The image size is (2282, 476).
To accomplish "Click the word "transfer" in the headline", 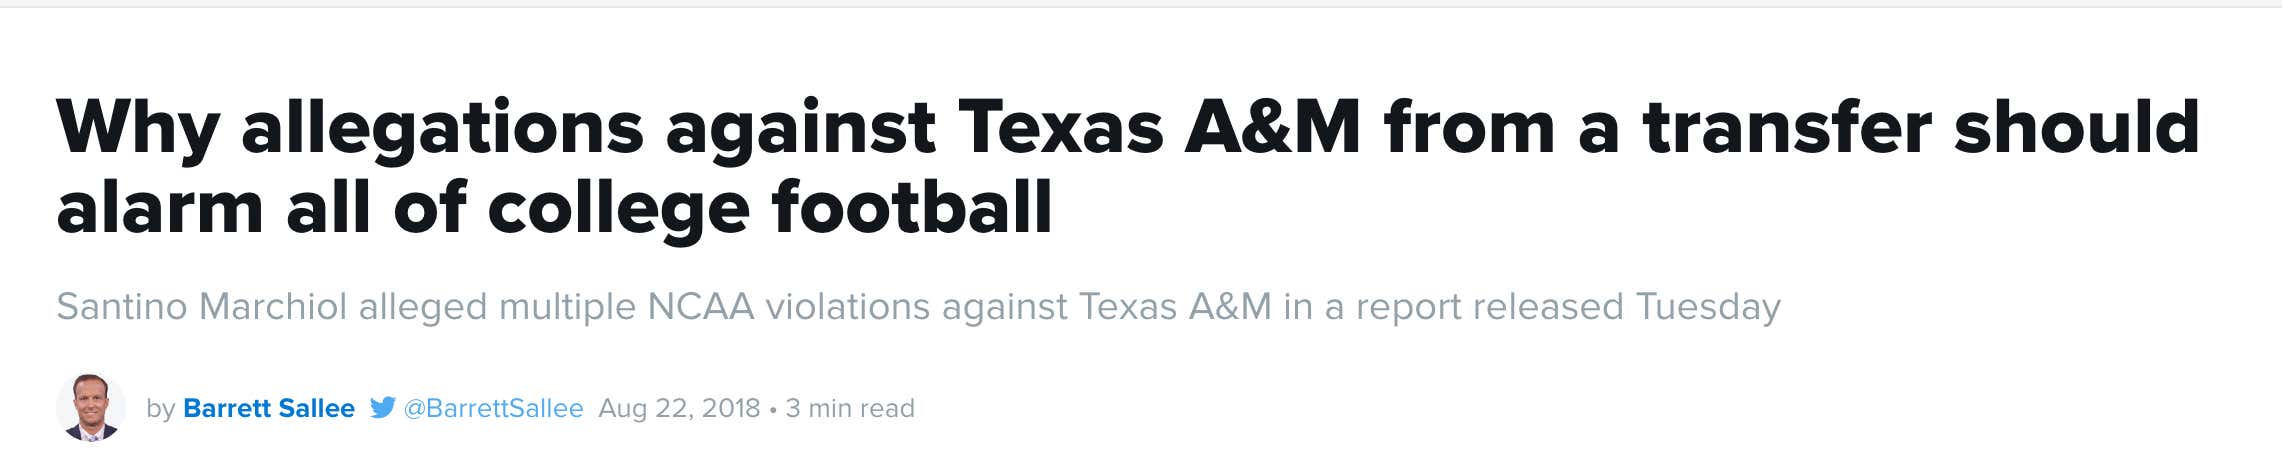I will click(1787, 127).
